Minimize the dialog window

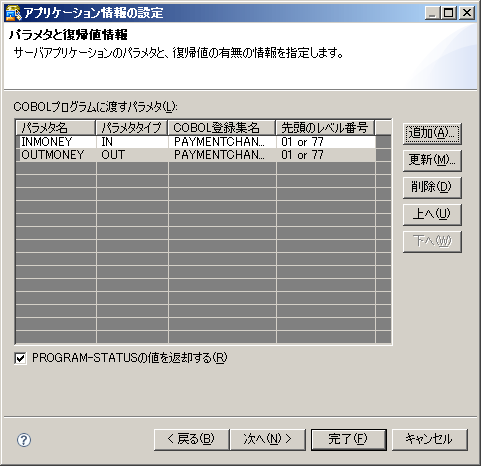(433, 13)
